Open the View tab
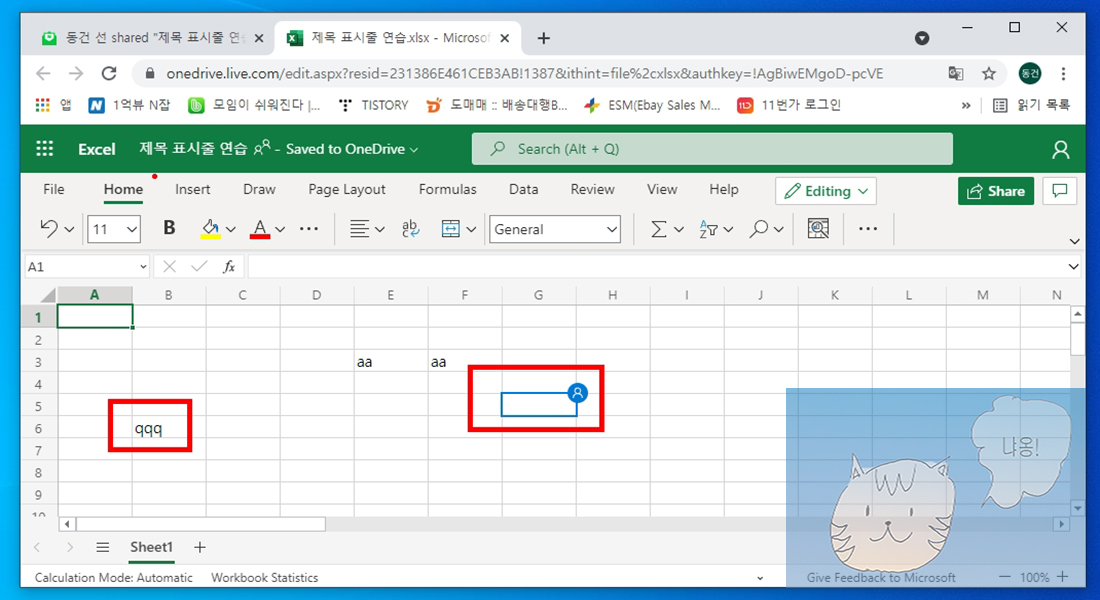1100x600 pixels. coord(662,189)
